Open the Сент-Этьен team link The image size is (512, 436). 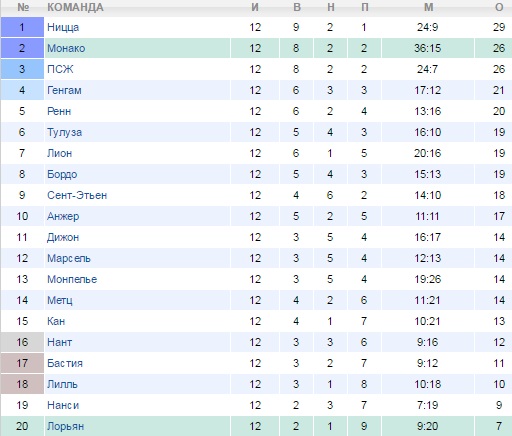click(x=77, y=195)
